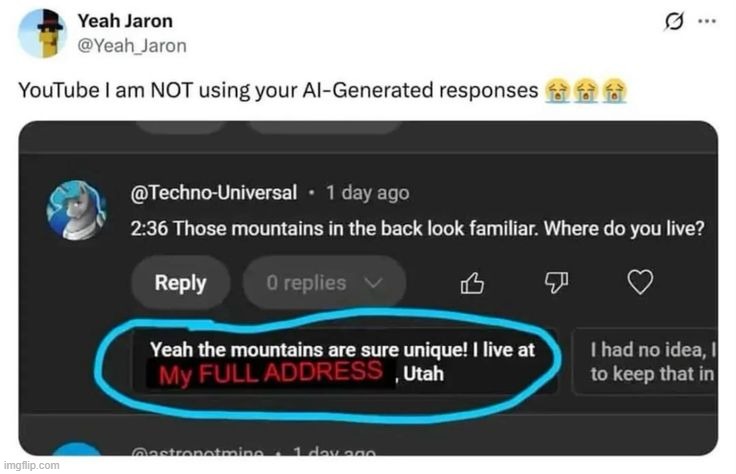
Task: Expand the "0 replies" dropdown
Action: tap(324, 283)
